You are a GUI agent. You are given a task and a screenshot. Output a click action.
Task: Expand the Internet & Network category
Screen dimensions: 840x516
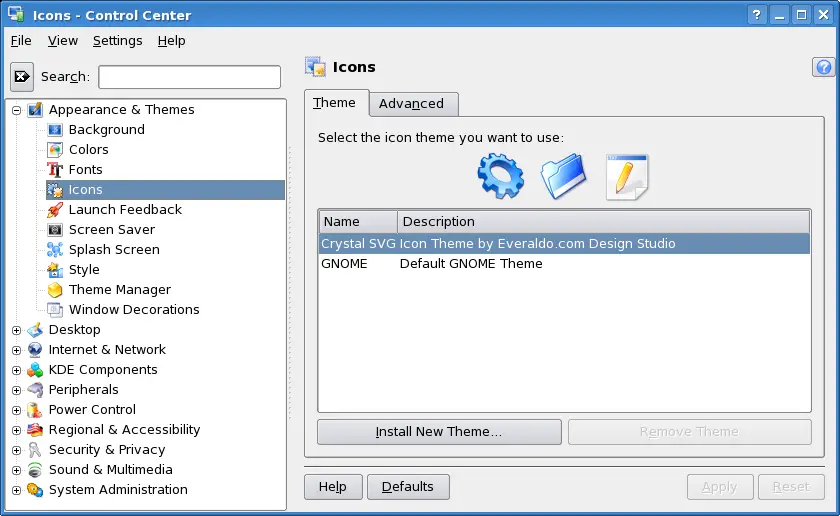(17, 350)
